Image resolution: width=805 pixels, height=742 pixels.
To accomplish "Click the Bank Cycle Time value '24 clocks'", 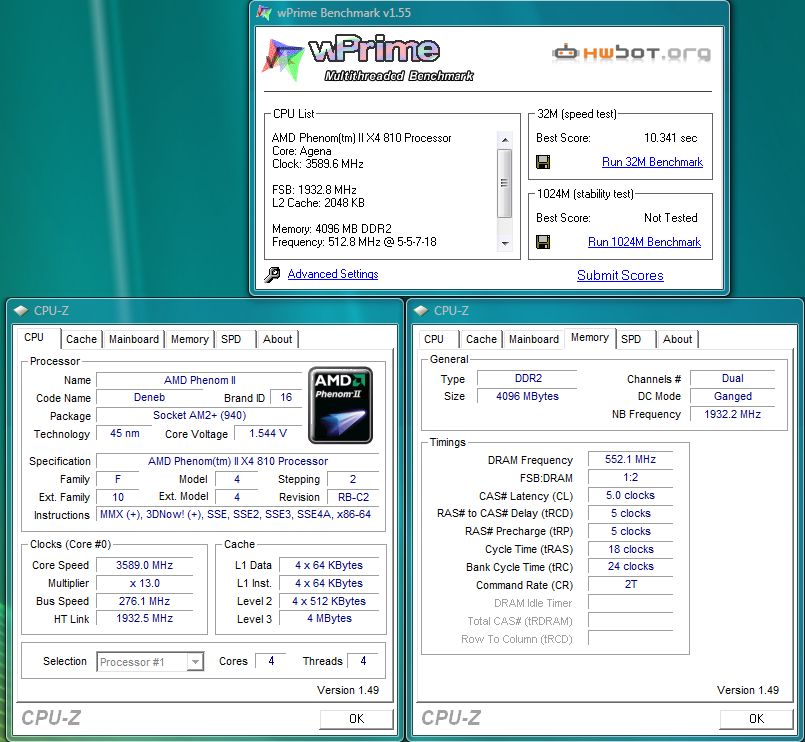I will [x=630, y=566].
